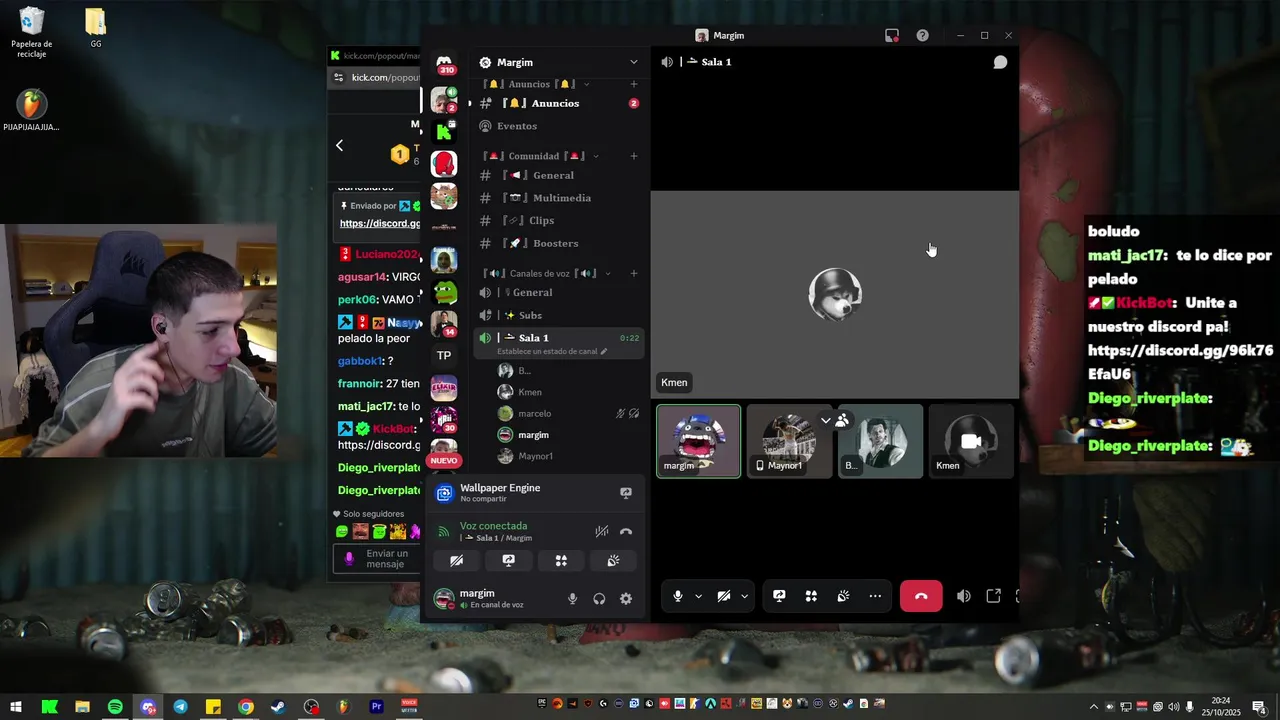Open discord.gg link in Kick pinned message
This screenshot has height=720, width=1280.
[380, 224]
